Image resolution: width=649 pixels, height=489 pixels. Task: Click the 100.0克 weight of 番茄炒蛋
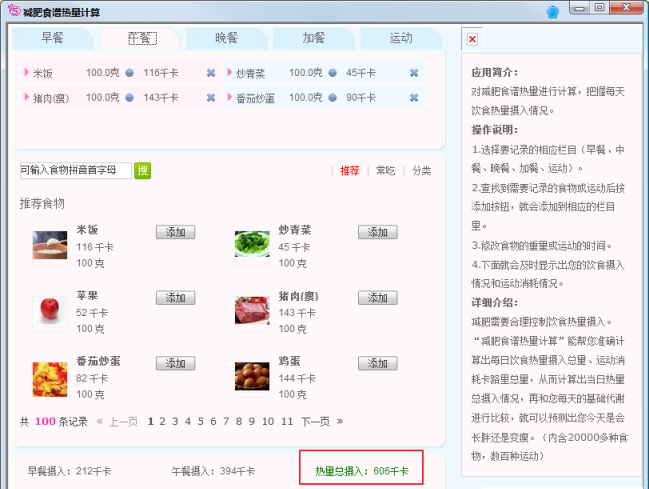click(305, 98)
